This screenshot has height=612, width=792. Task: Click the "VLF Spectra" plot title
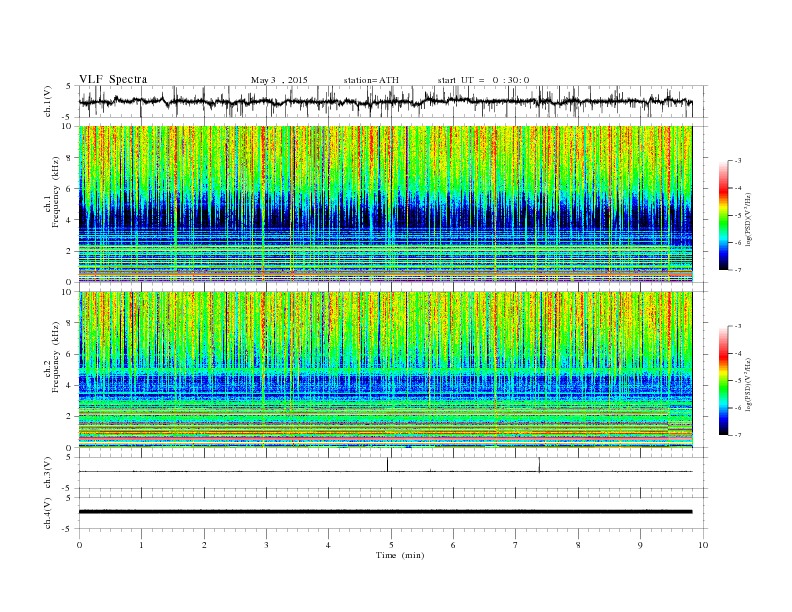(x=113, y=79)
